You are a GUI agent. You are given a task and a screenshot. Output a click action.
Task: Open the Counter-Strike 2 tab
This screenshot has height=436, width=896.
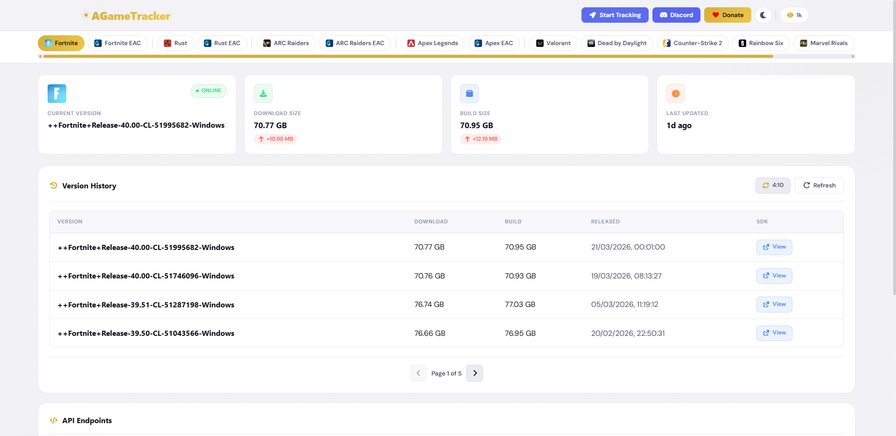coord(692,43)
